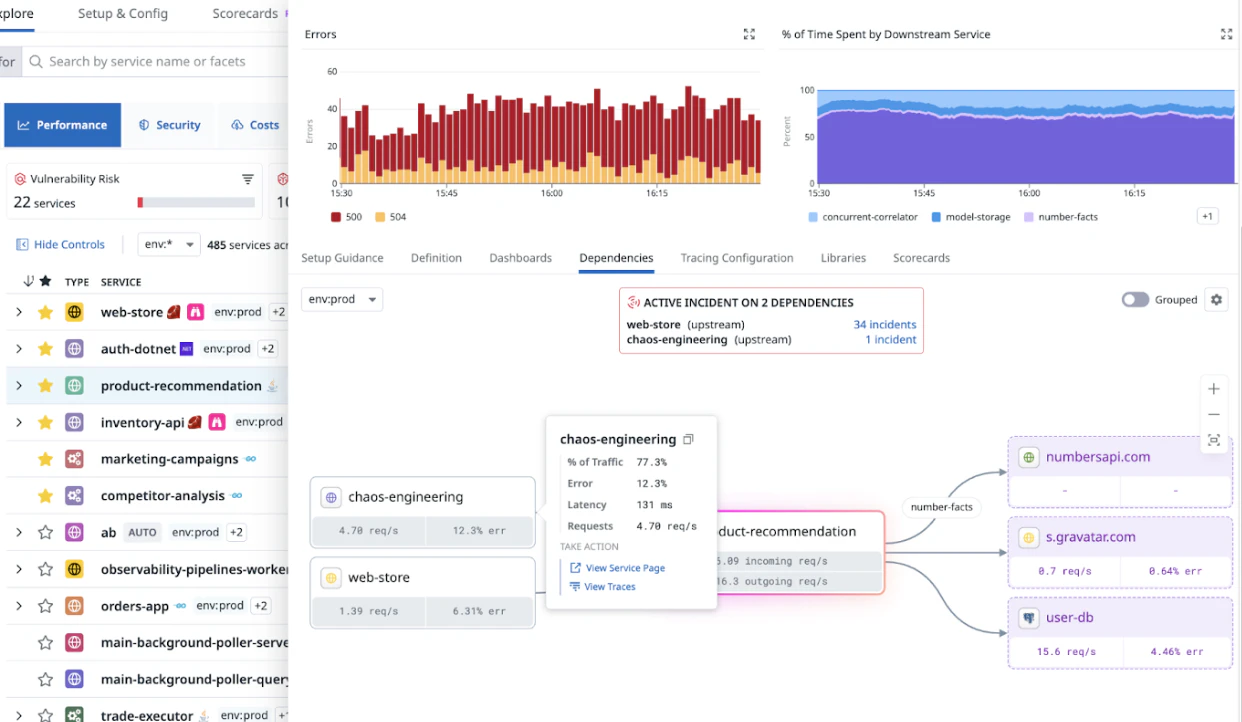Select the Security view button
The width and height of the screenshot is (1242, 722).
pos(169,125)
